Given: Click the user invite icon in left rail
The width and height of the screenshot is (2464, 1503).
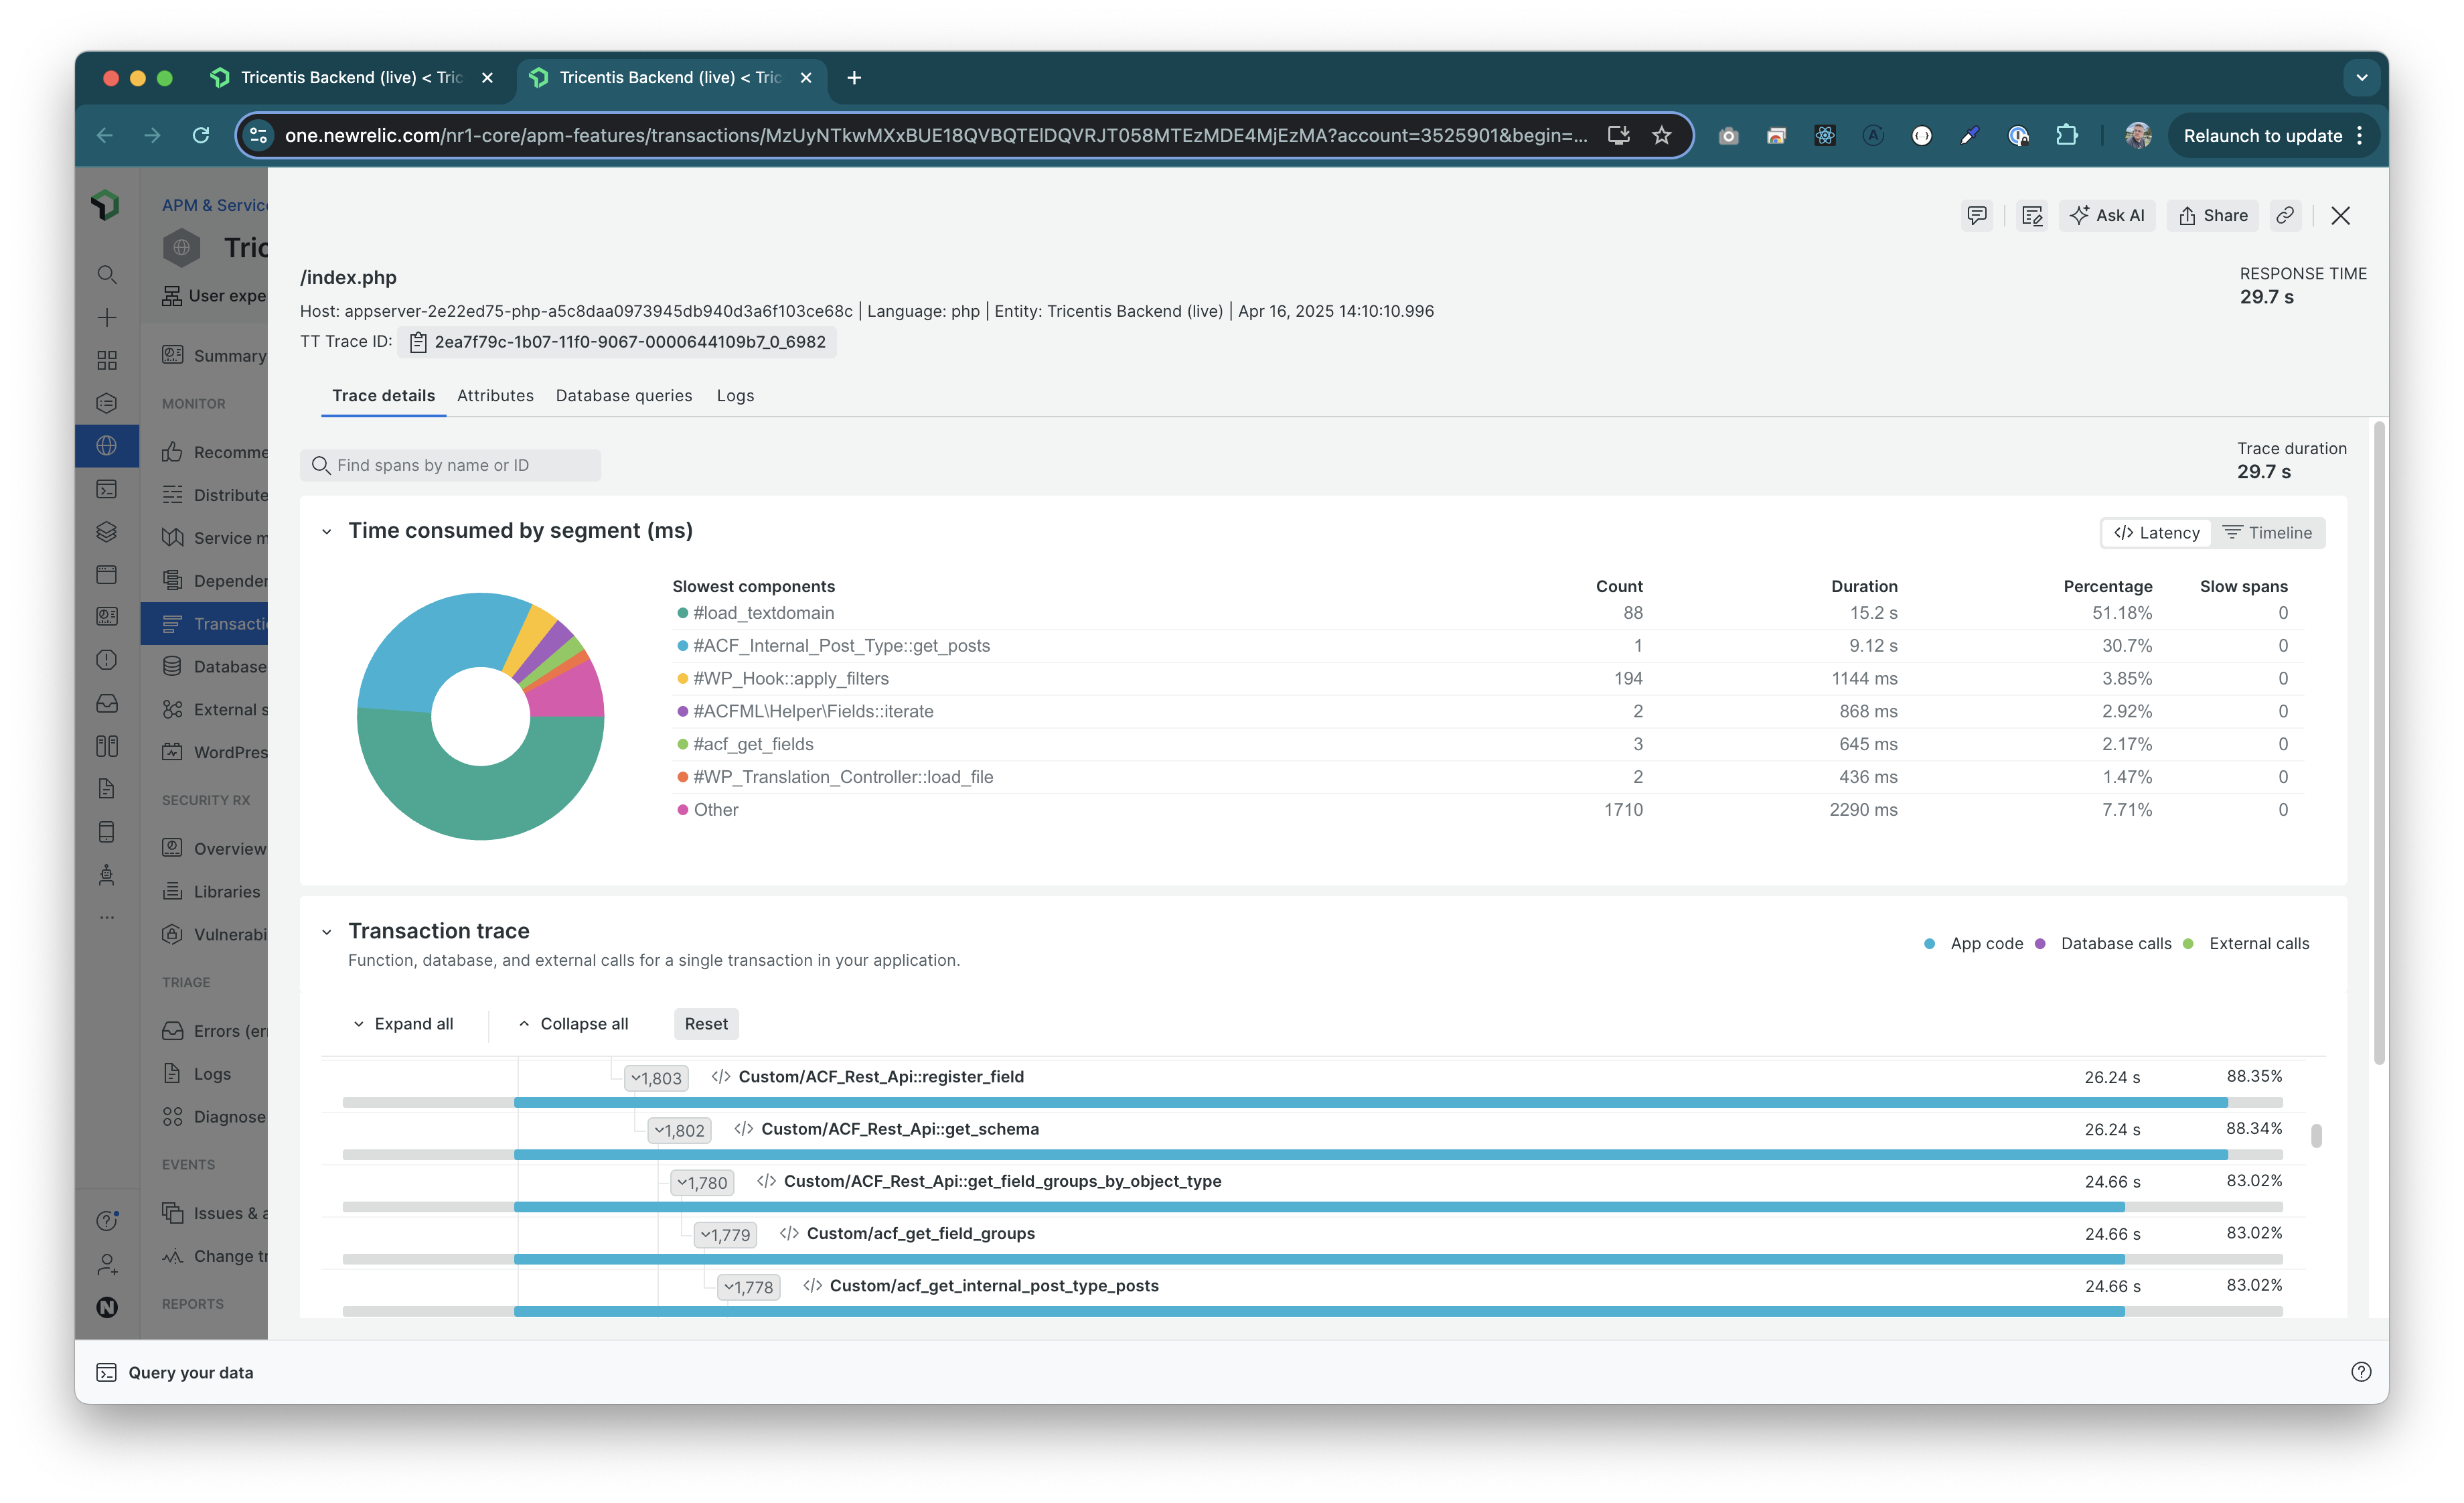Looking at the screenshot, I should pyautogui.click(x=107, y=1265).
